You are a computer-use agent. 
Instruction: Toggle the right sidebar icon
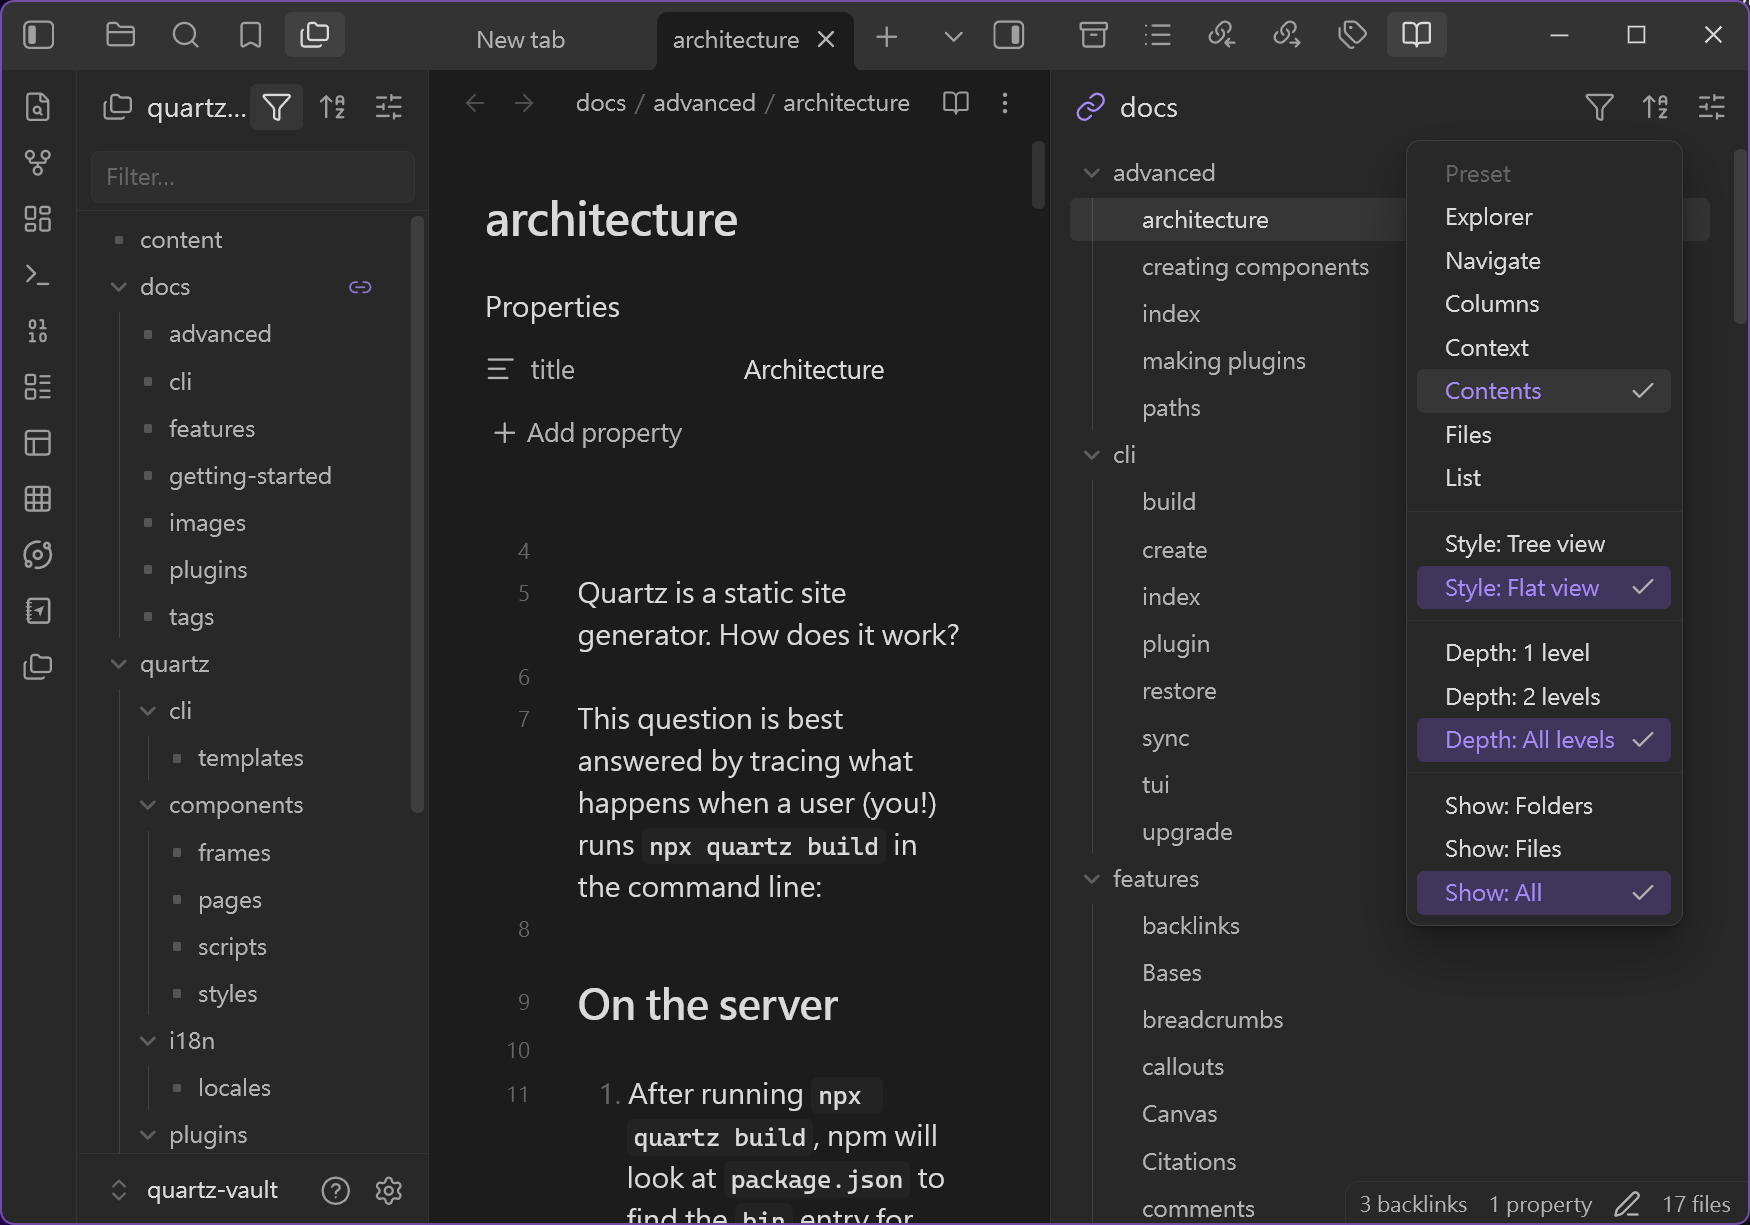click(1008, 36)
